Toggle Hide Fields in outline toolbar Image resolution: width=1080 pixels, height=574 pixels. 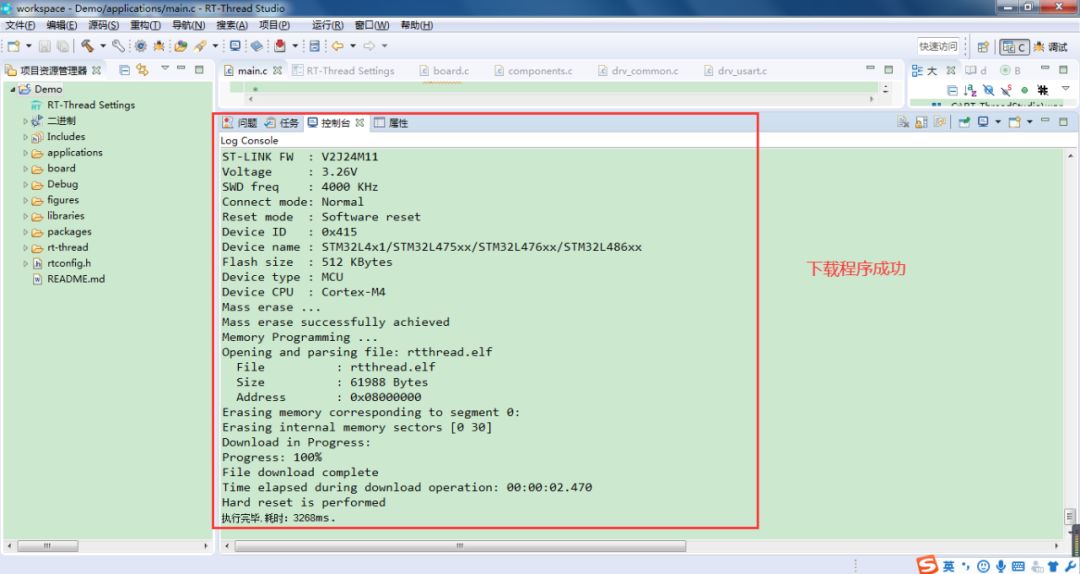click(x=988, y=90)
